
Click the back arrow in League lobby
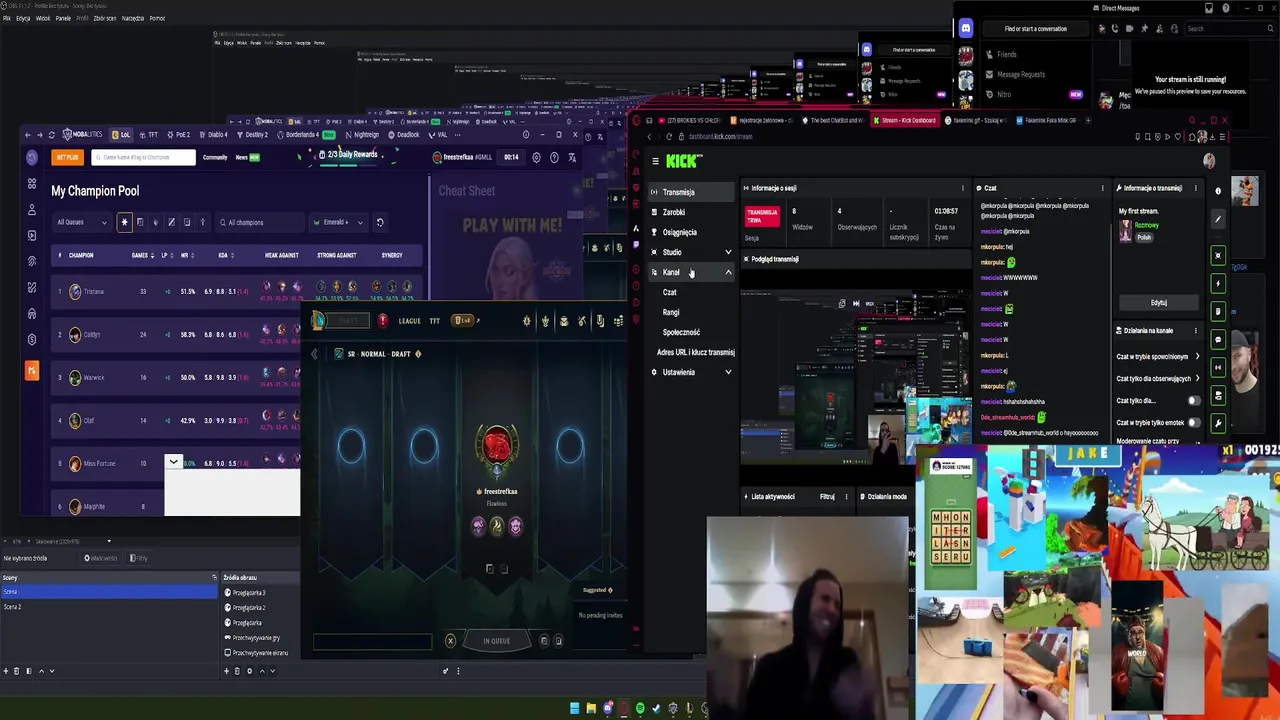[x=314, y=354]
